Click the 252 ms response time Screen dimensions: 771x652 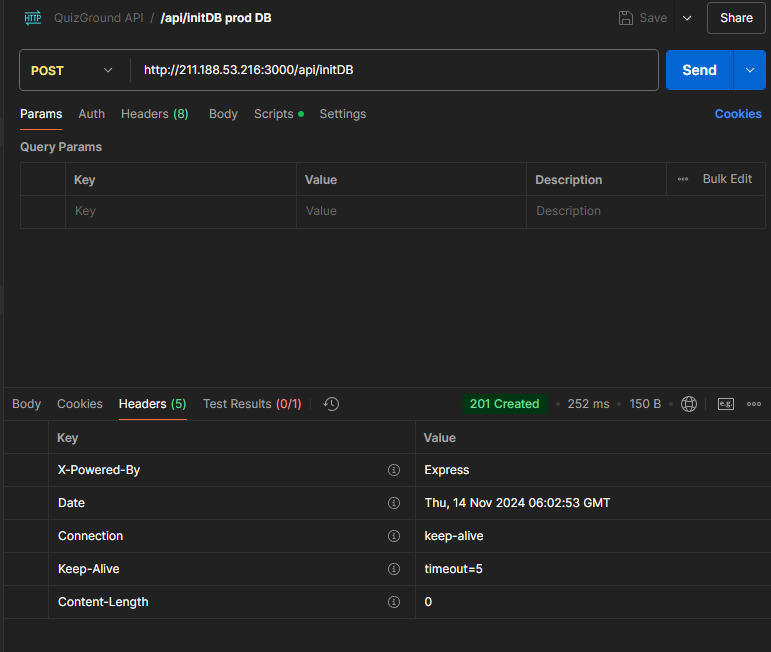588,404
